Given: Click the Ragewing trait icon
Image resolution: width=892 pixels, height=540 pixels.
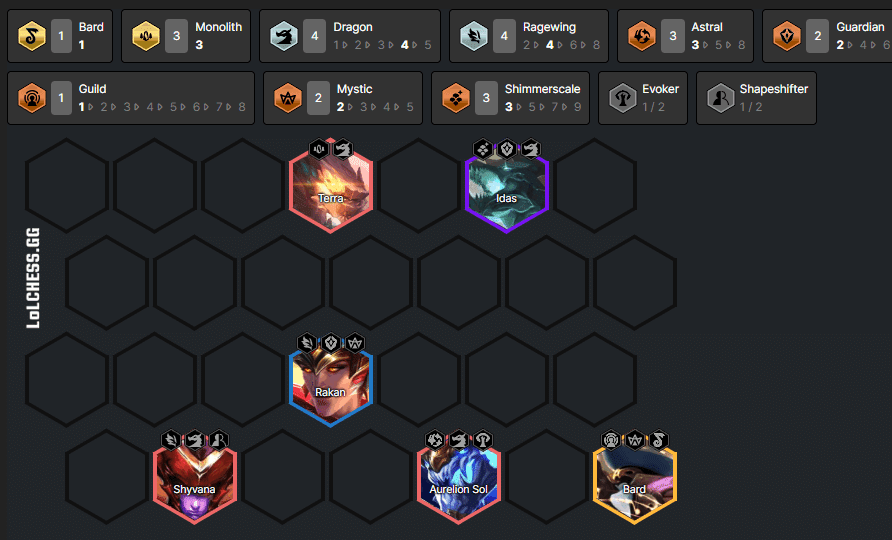Looking at the screenshot, I should tap(474, 36).
